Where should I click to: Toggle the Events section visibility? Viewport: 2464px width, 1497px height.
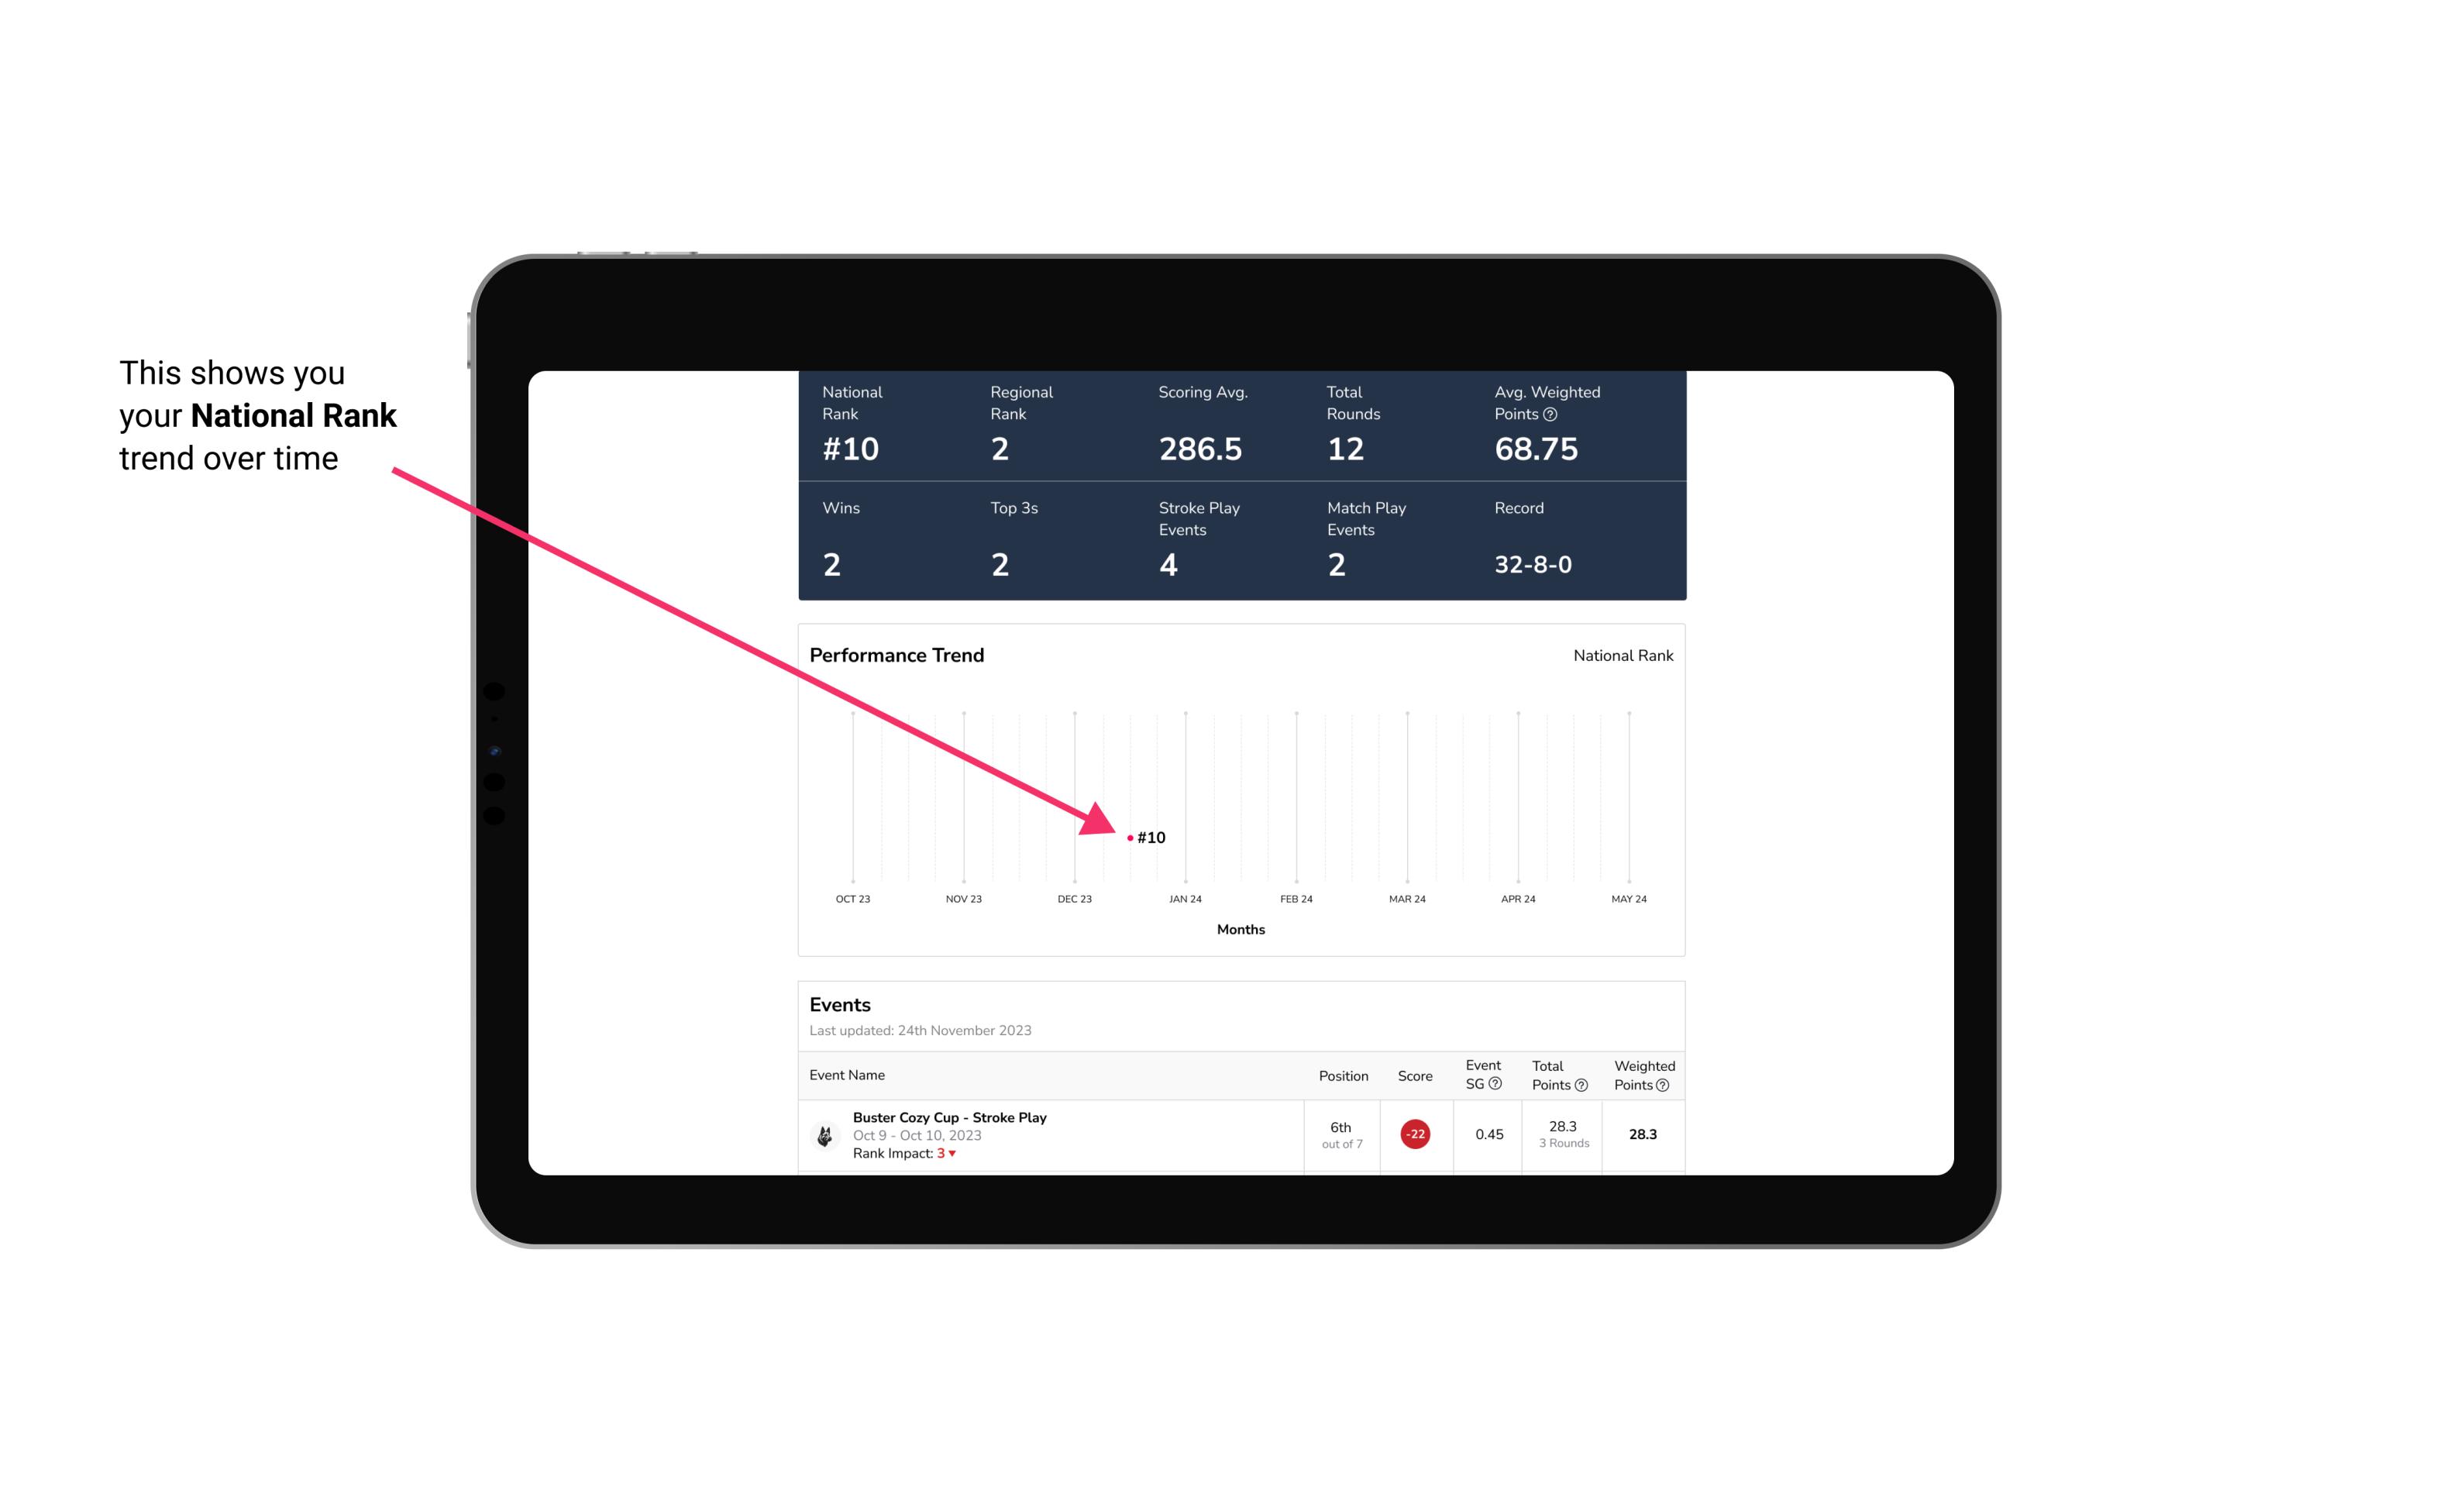839,1003
